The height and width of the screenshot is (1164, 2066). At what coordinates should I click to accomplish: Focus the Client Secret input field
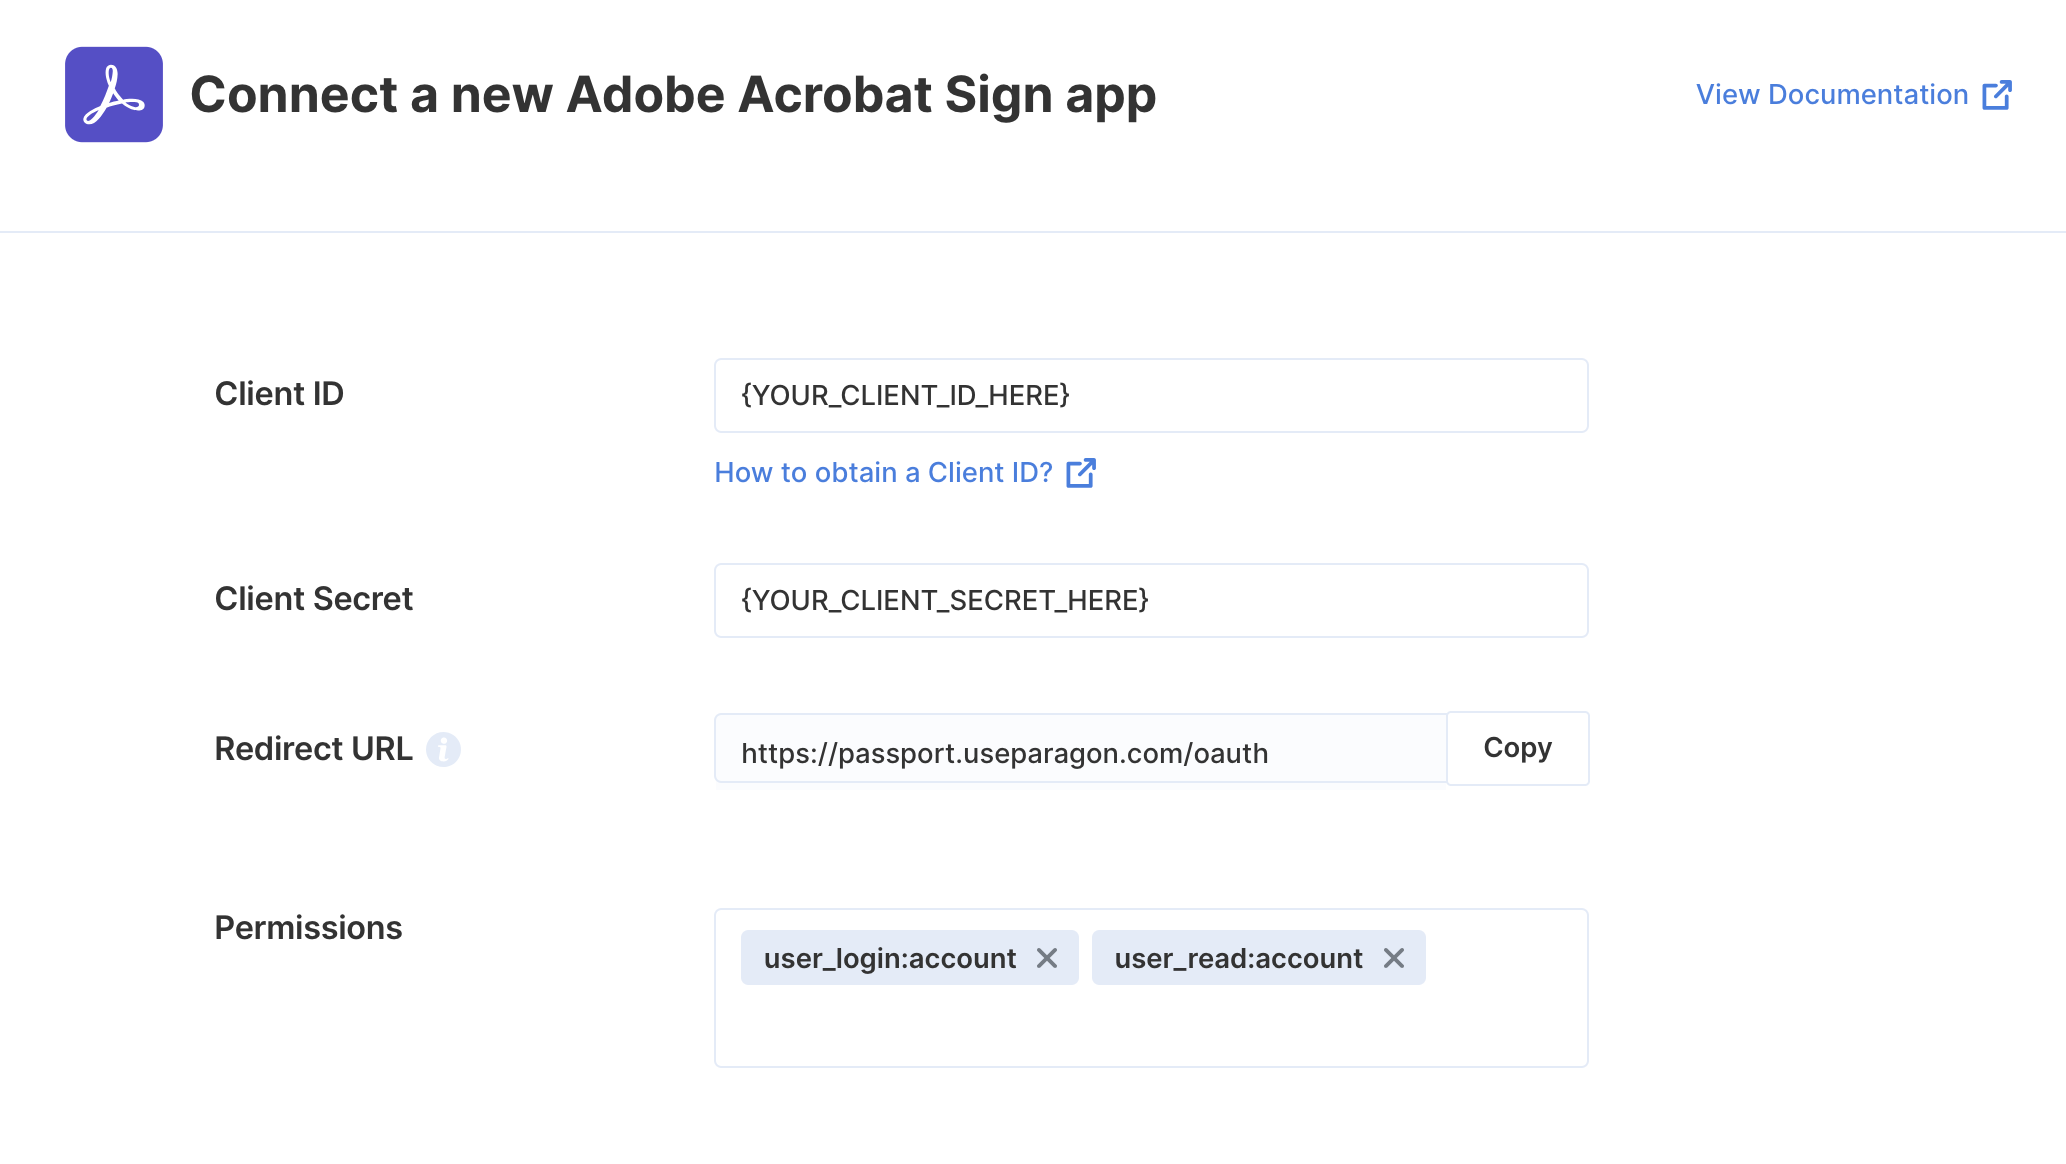pos(1151,600)
